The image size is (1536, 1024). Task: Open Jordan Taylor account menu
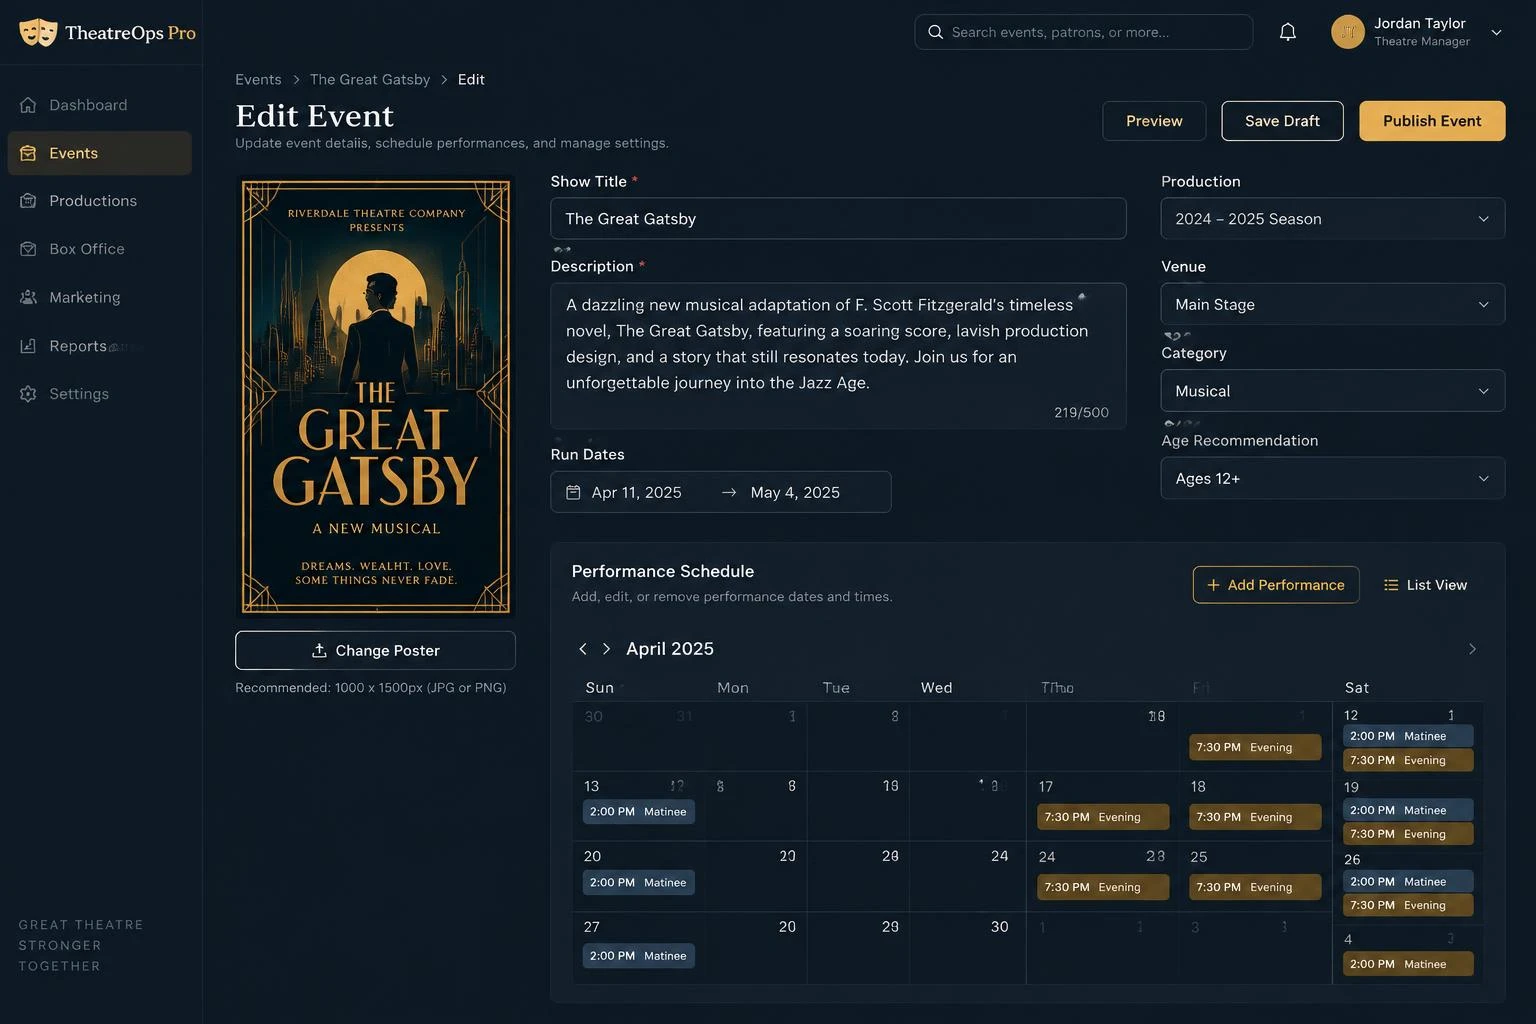pyautogui.click(x=1417, y=32)
